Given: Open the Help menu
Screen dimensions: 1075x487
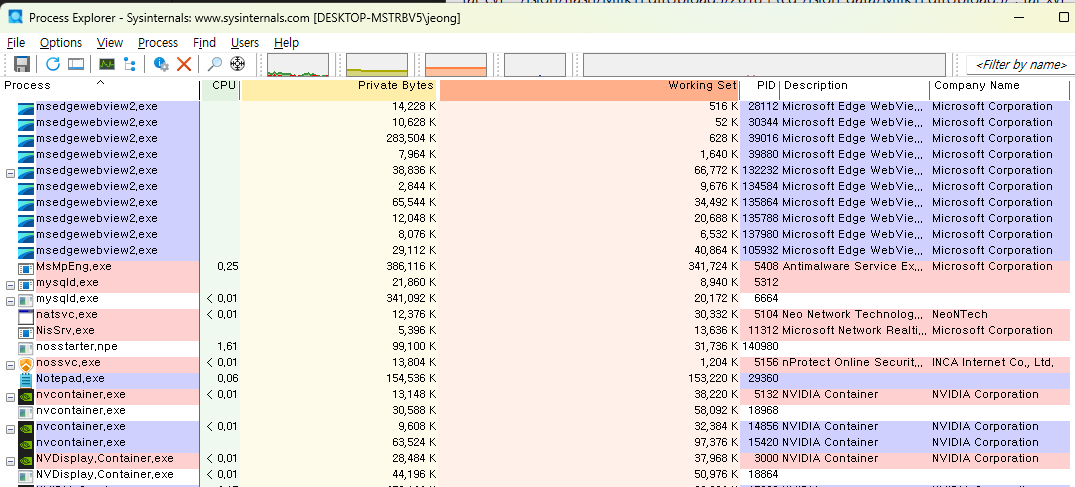Looking at the screenshot, I should [x=287, y=43].
